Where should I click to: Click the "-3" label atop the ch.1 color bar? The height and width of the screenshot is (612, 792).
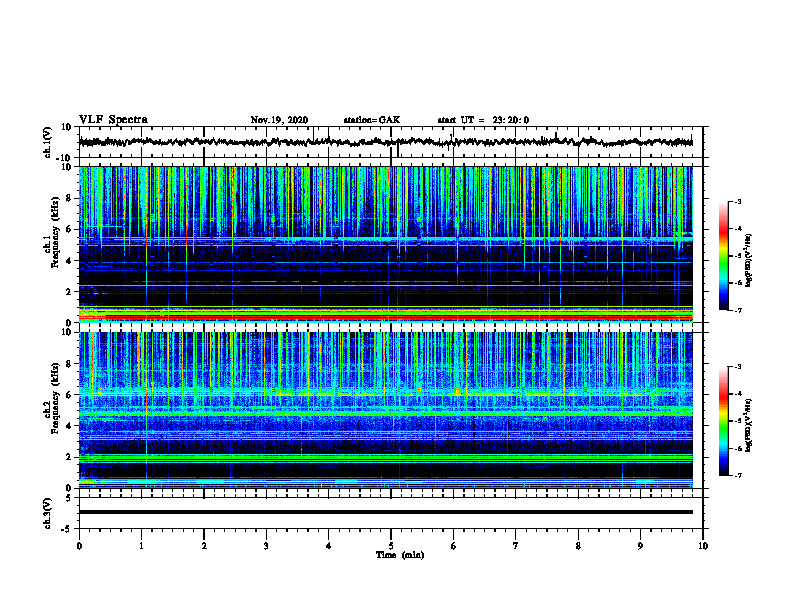(x=738, y=201)
